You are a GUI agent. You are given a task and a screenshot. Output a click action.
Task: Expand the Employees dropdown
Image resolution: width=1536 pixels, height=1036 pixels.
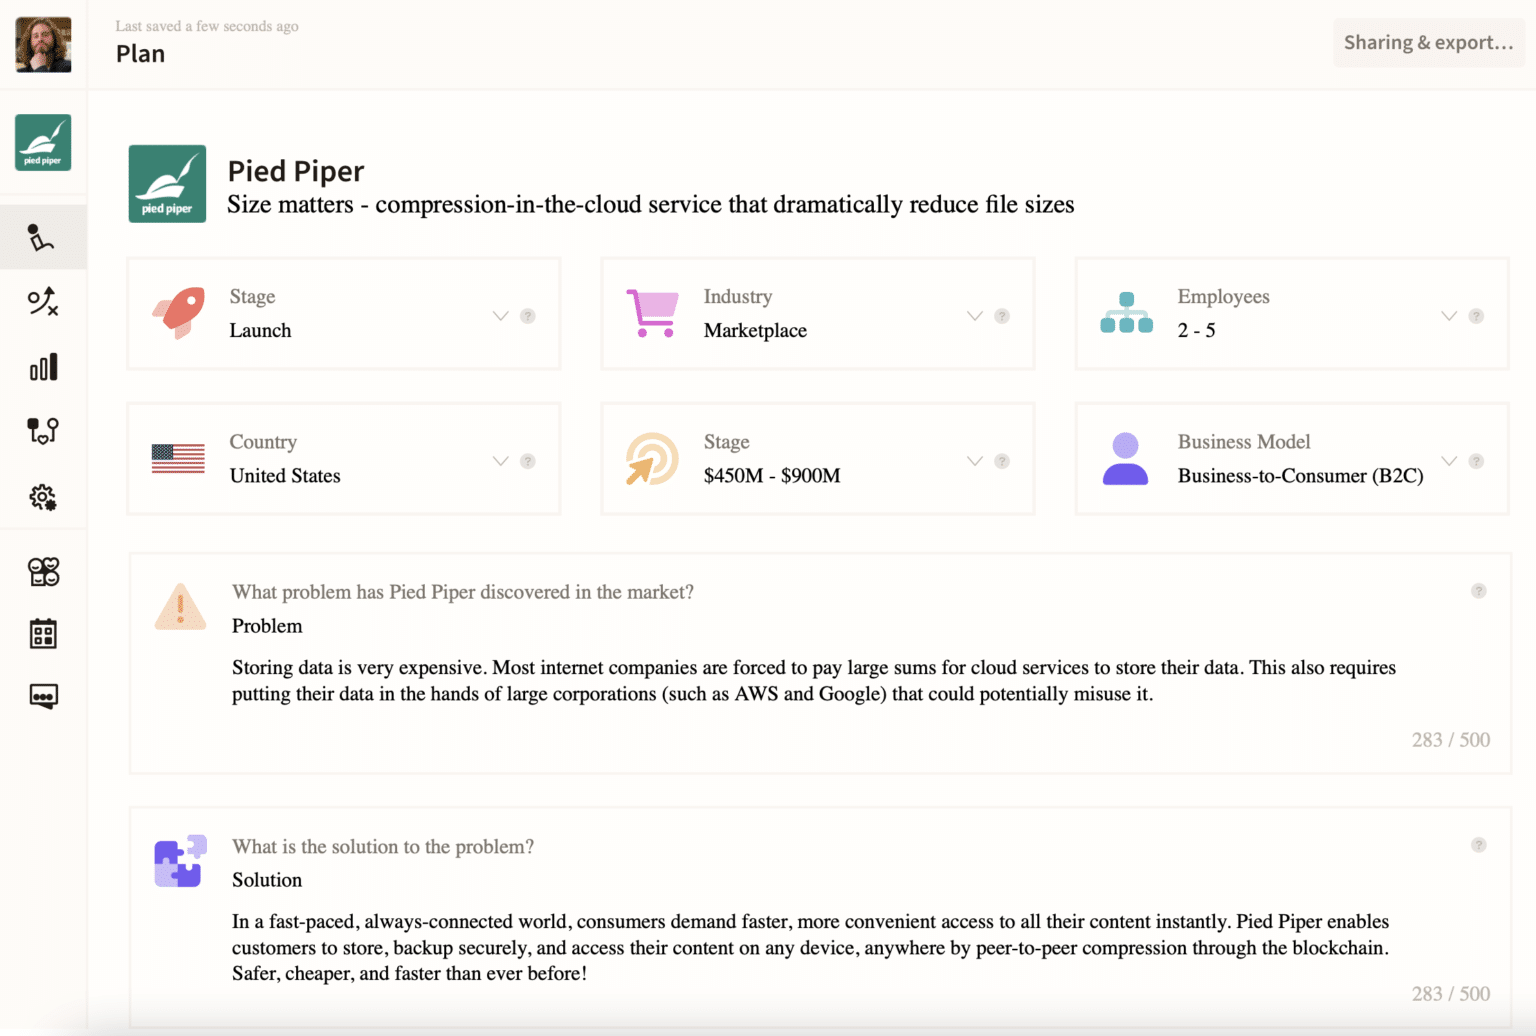click(x=1448, y=316)
